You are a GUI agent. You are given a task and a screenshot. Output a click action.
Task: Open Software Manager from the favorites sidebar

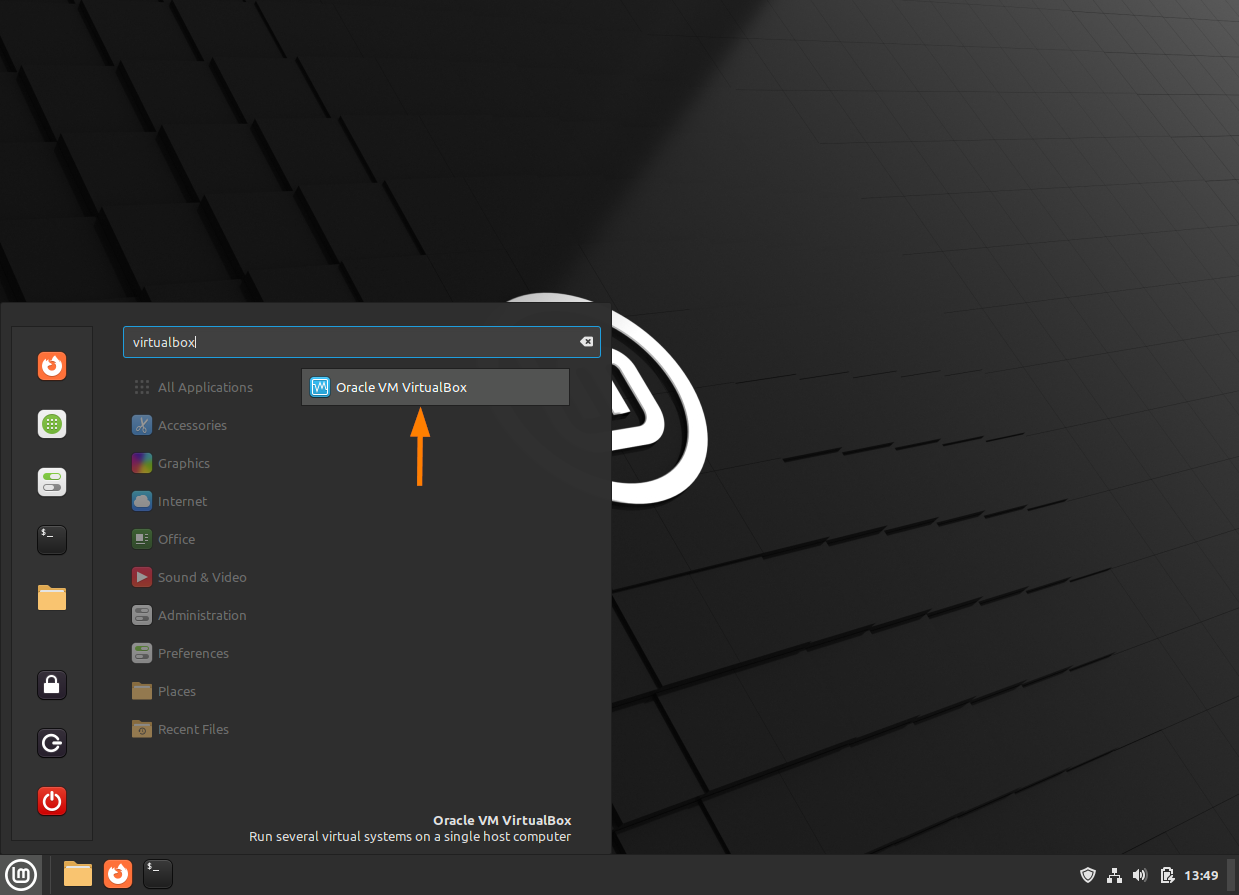tap(52, 424)
